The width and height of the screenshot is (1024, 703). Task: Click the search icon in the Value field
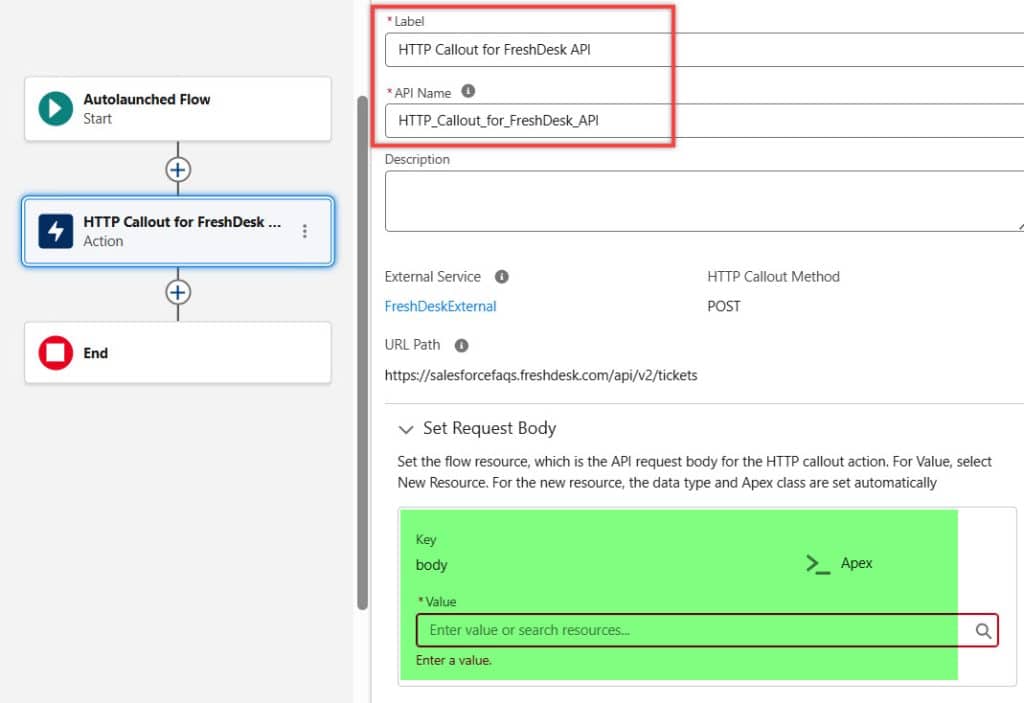[983, 630]
